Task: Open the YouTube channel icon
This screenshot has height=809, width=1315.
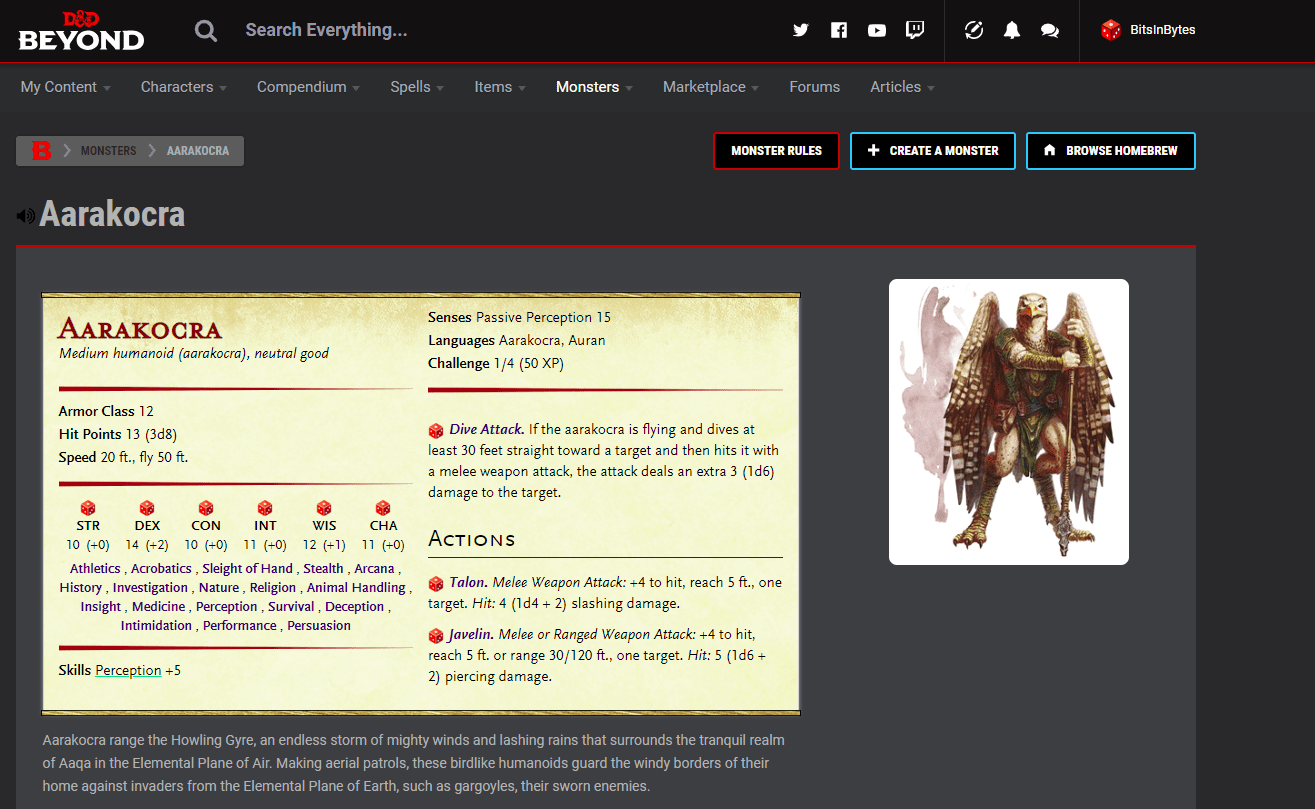Action: point(877,30)
